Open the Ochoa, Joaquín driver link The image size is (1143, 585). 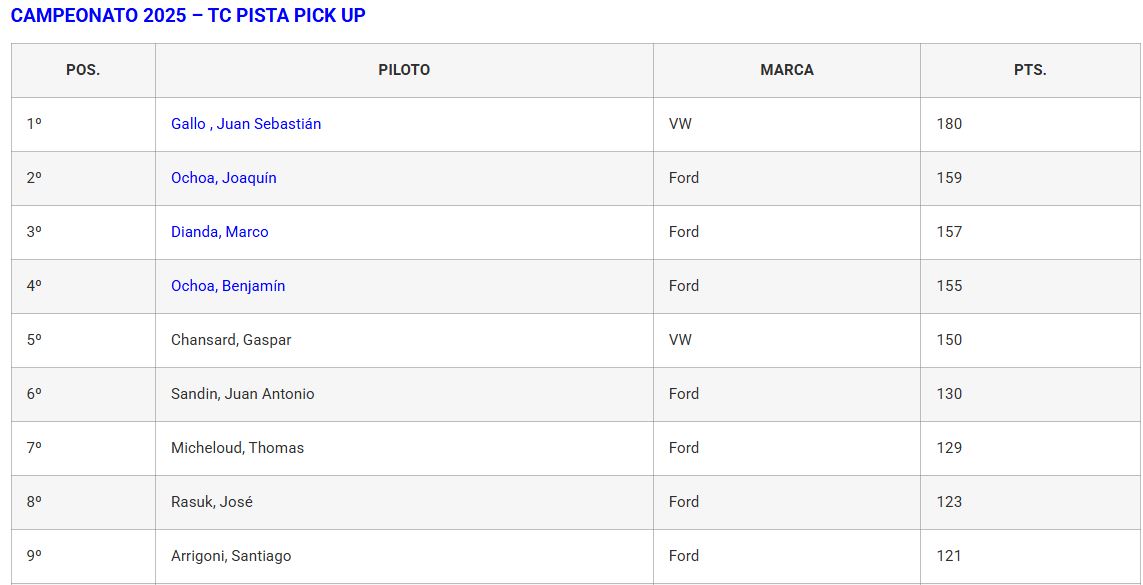coord(224,178)
